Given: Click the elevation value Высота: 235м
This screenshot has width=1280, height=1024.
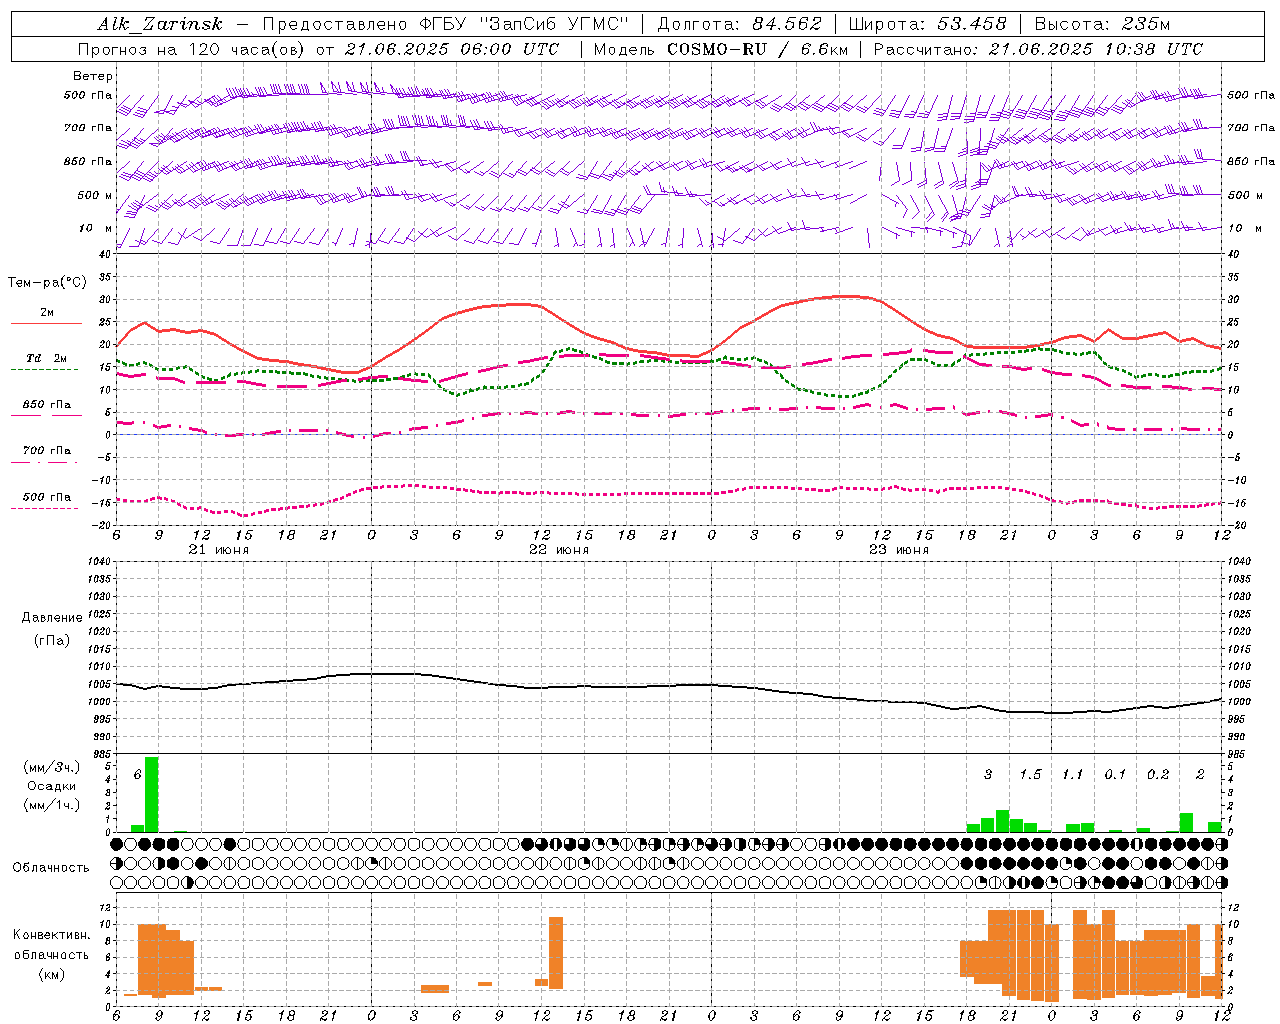Looking at the screenshot, I should [1101, 24].
